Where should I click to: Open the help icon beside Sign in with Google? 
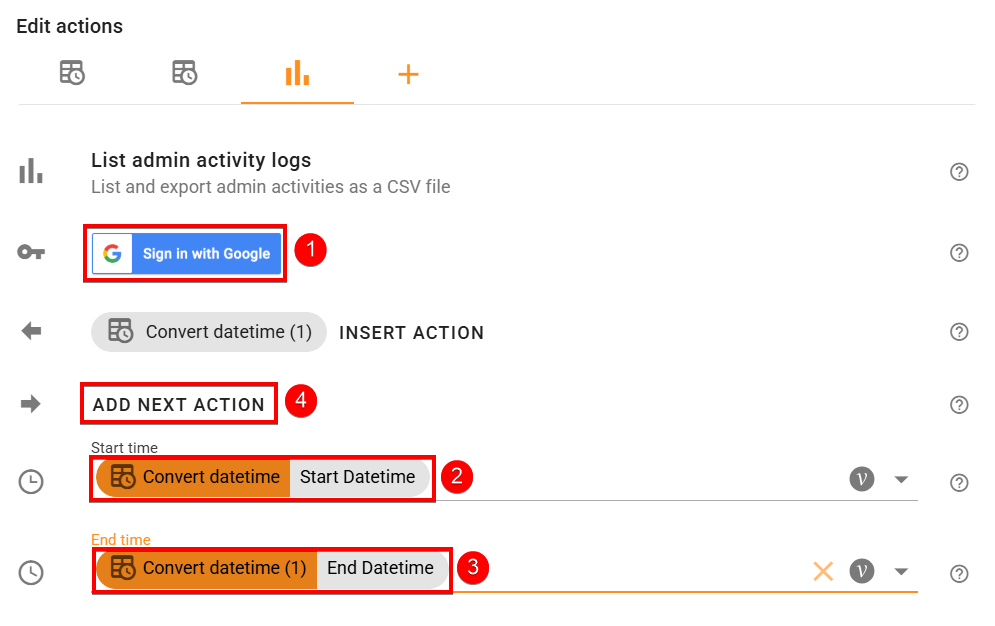click(959, 253)
